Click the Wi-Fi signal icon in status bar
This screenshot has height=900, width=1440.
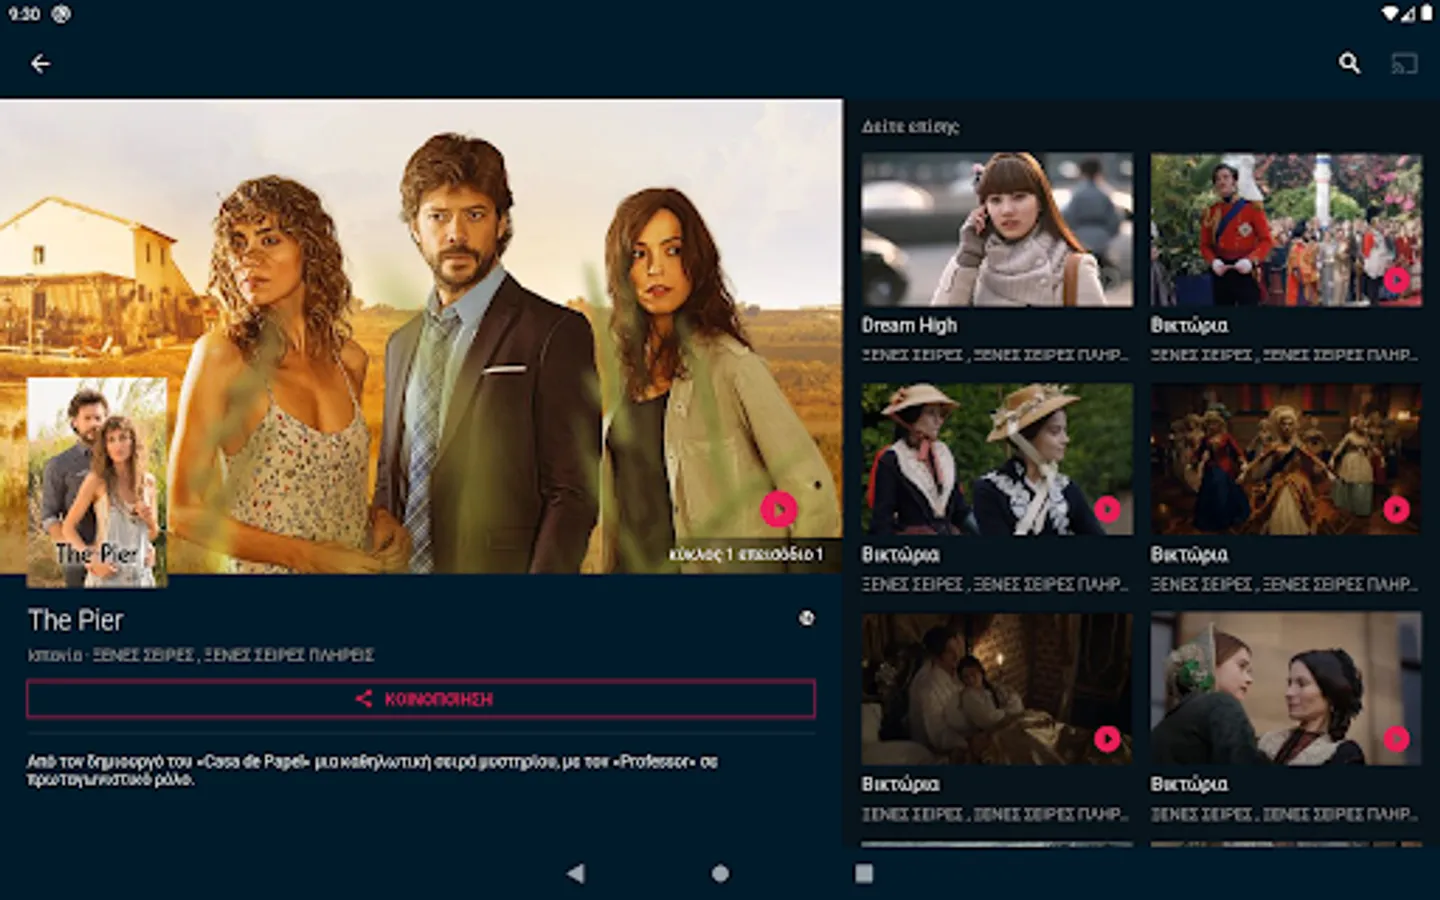pyautogui.click(x=1391, y=14)
